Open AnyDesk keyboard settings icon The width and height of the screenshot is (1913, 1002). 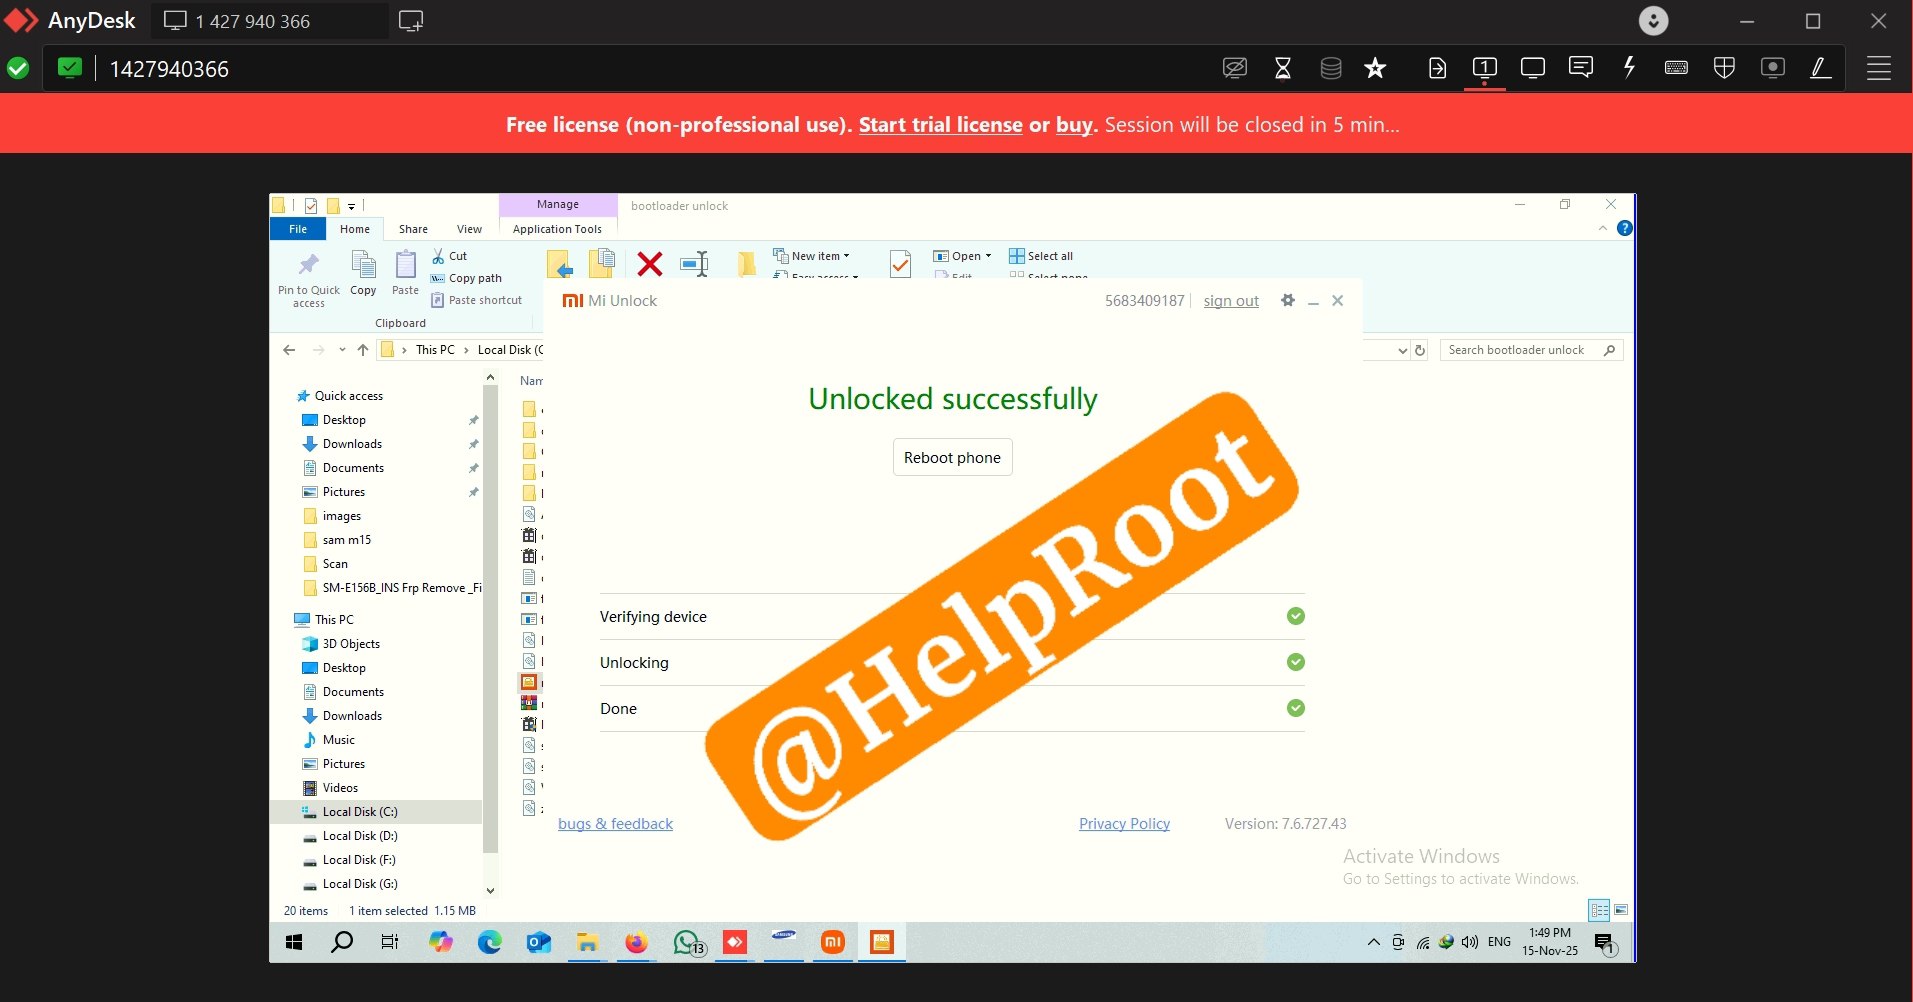[x=1676, y=68]
